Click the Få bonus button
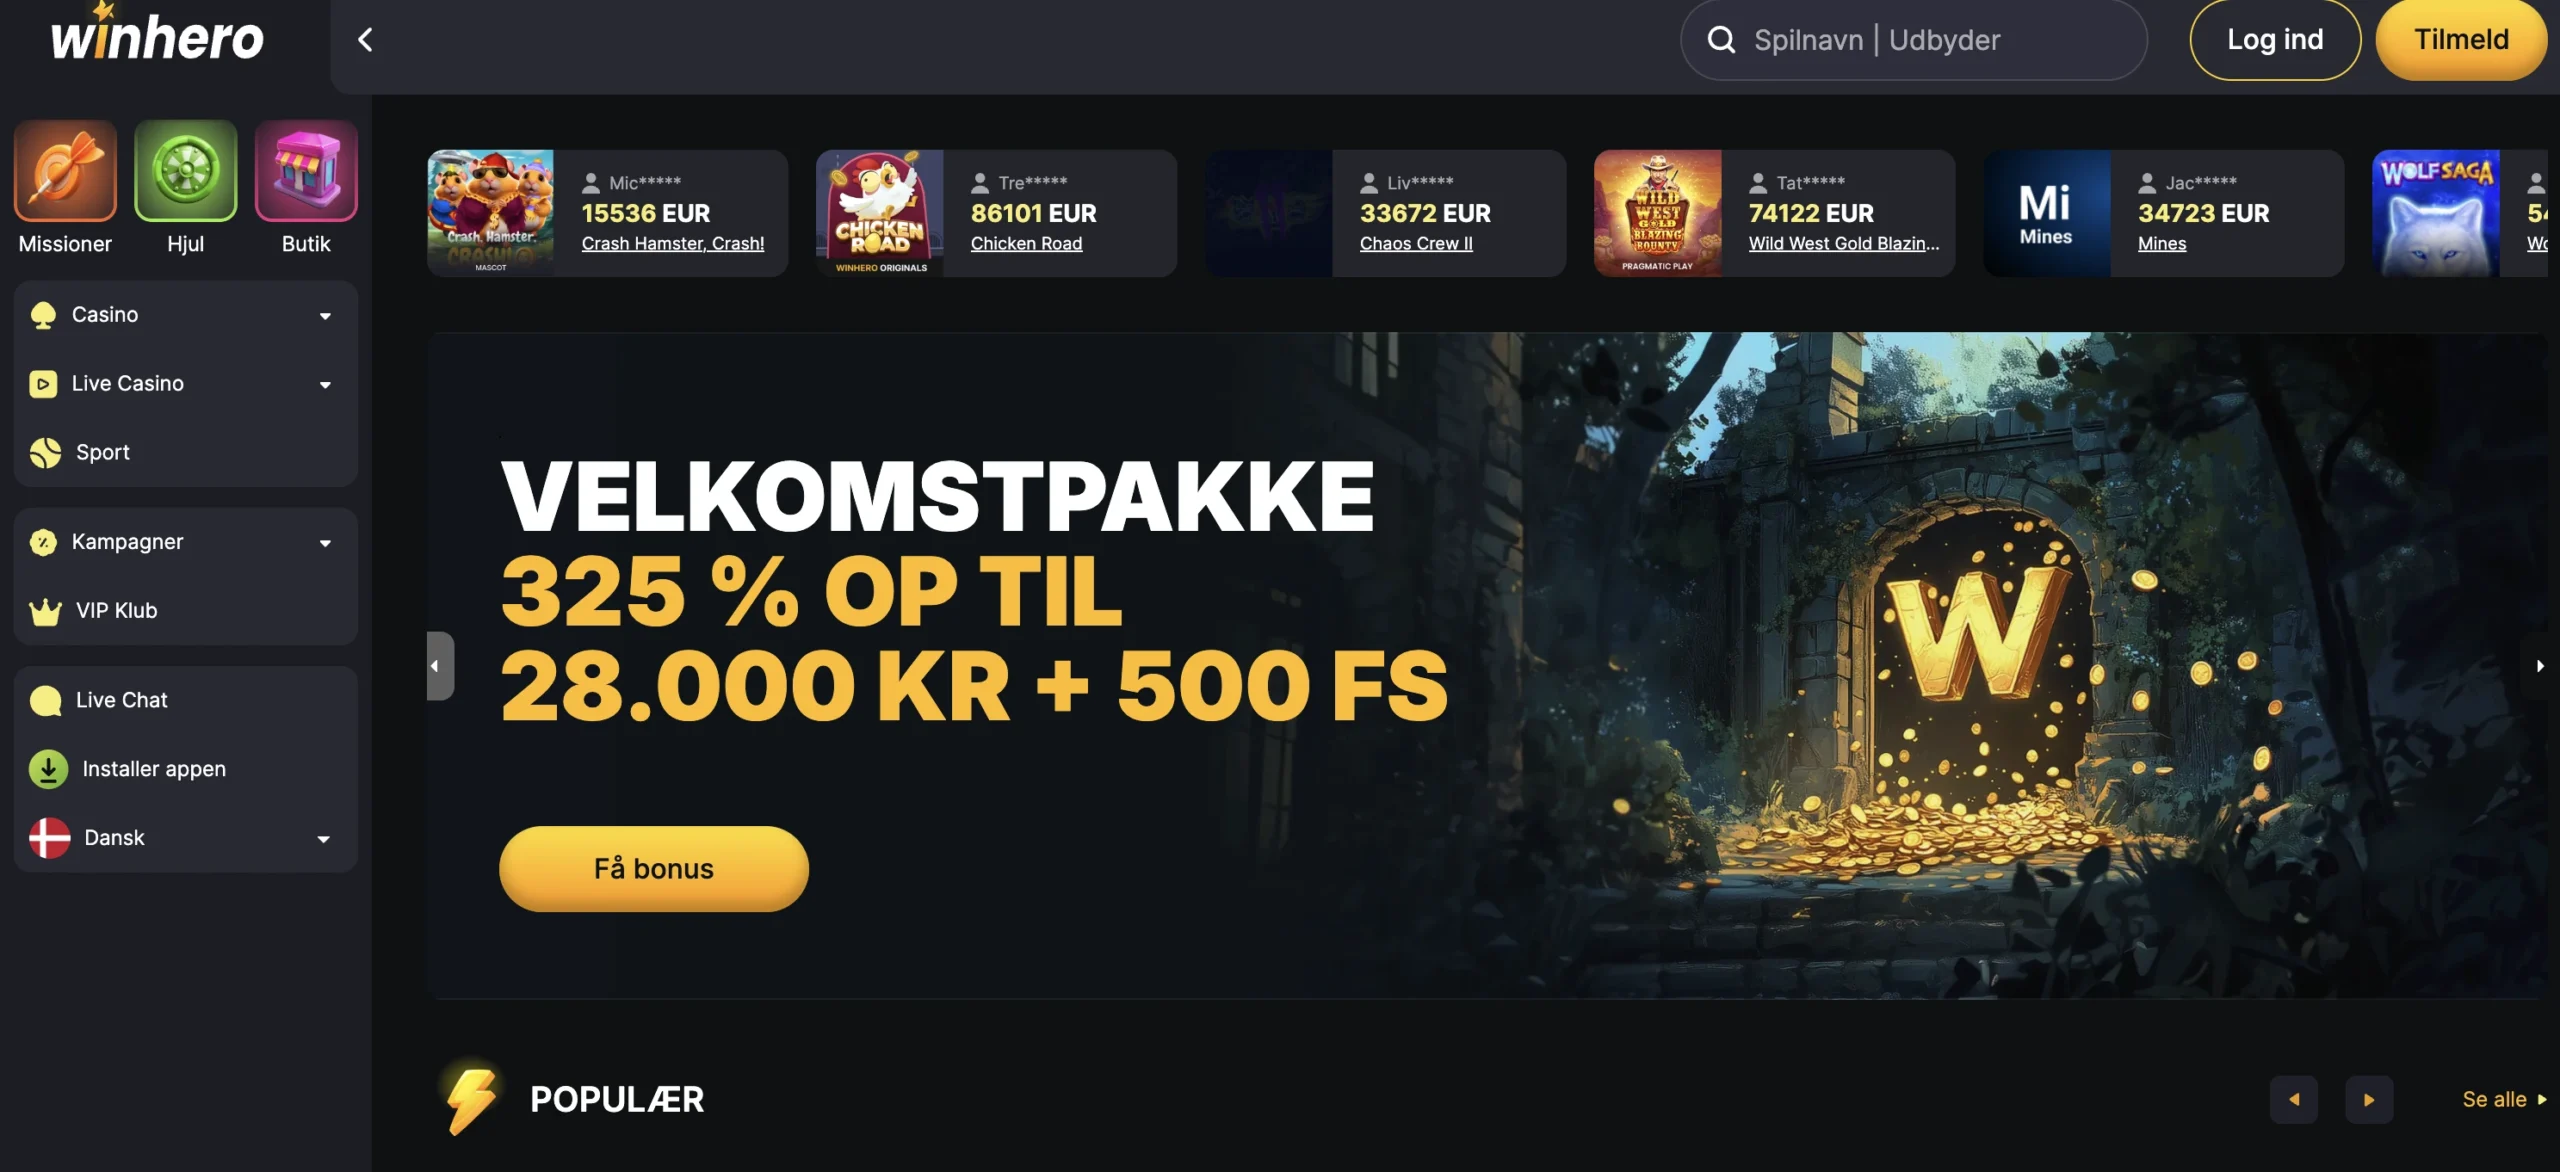Screen dimensions: 2560x1172 (654, 868)
